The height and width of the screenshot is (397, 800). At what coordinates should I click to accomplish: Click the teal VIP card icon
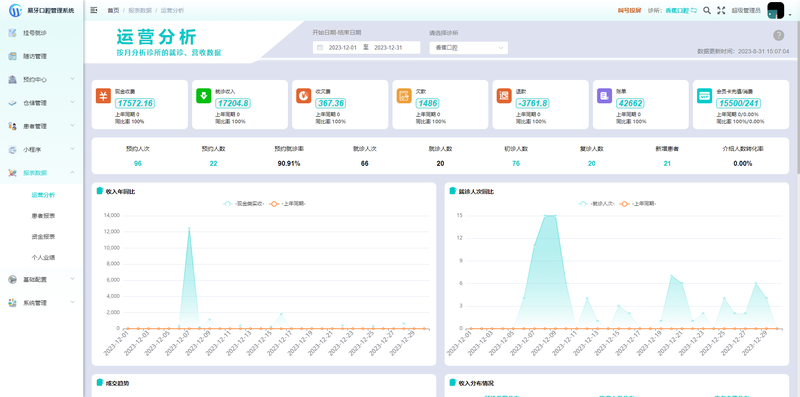[705, 95]
